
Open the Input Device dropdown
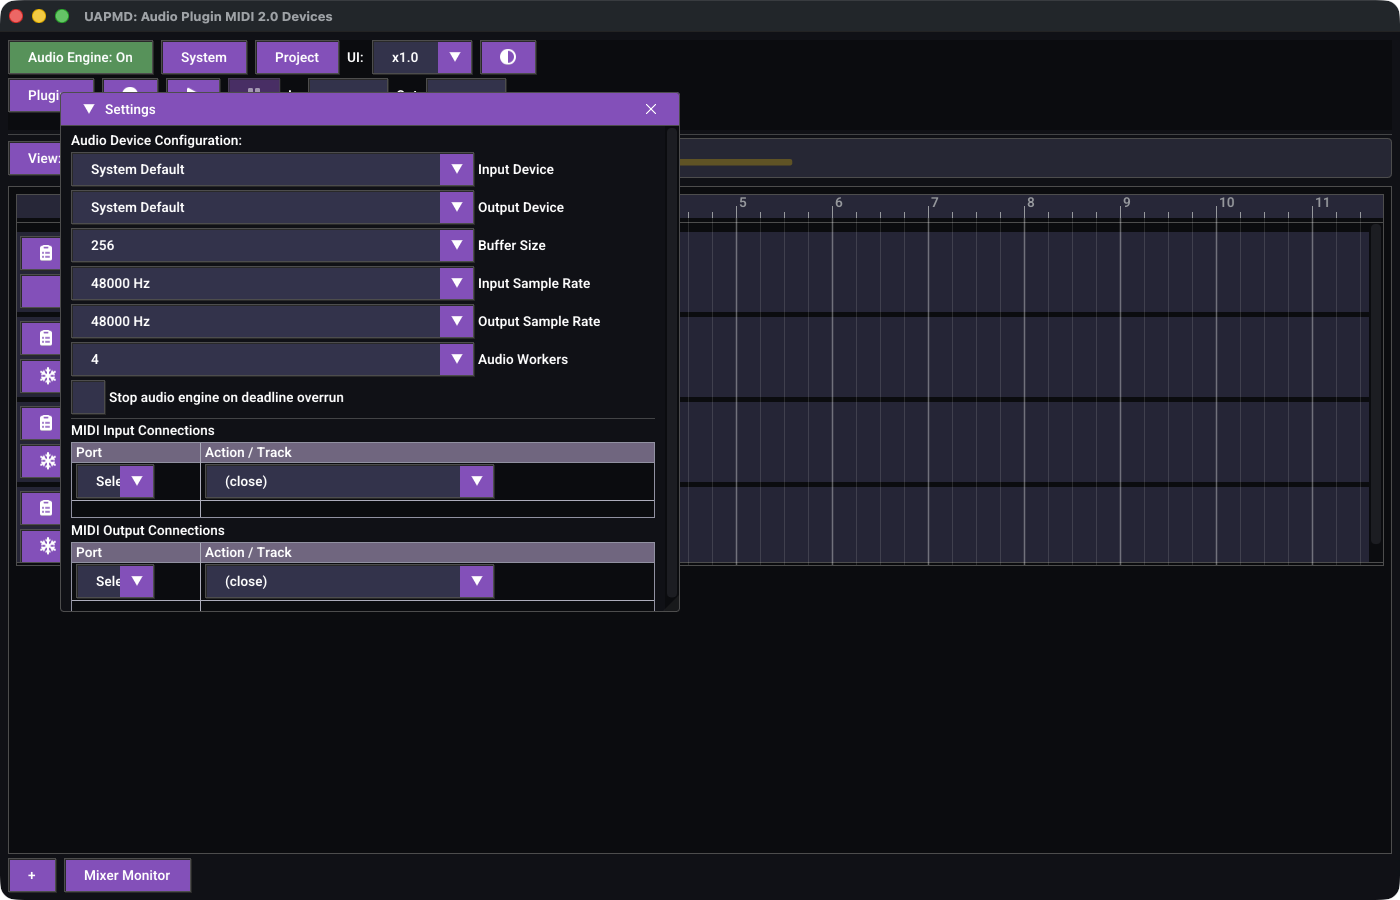coord(272,169)
